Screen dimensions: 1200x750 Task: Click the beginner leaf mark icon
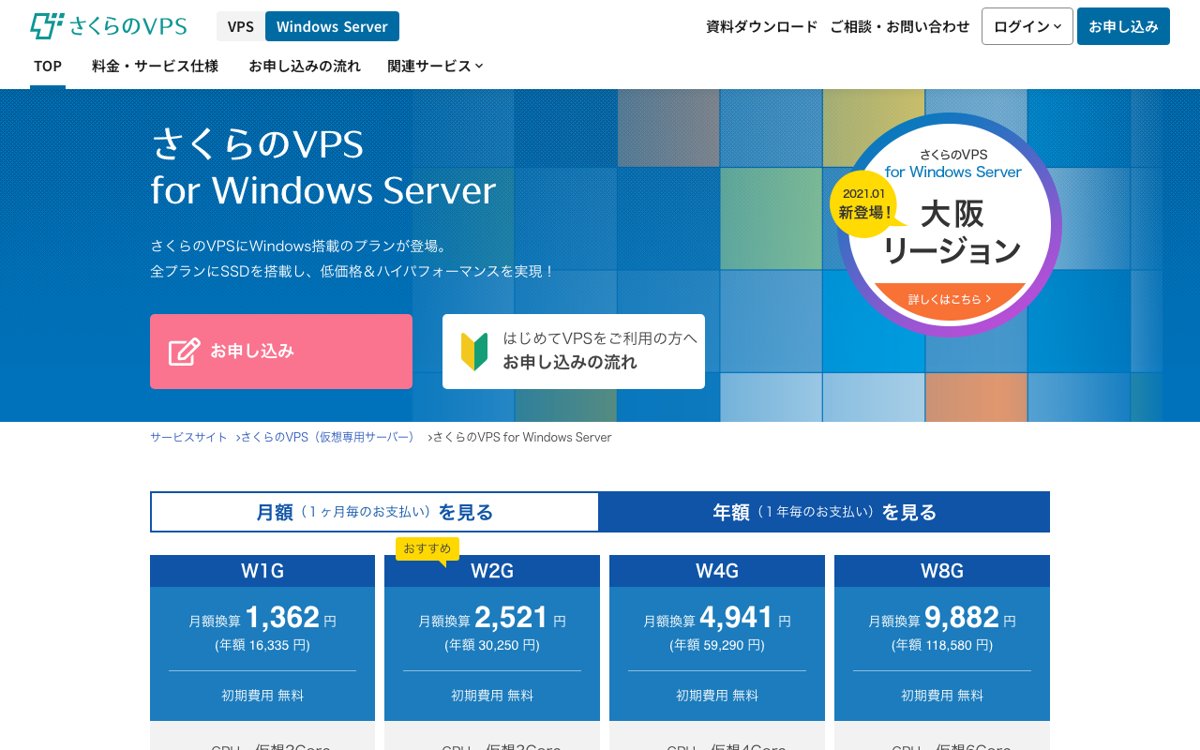pyautogui.click(x=474, y=351)
